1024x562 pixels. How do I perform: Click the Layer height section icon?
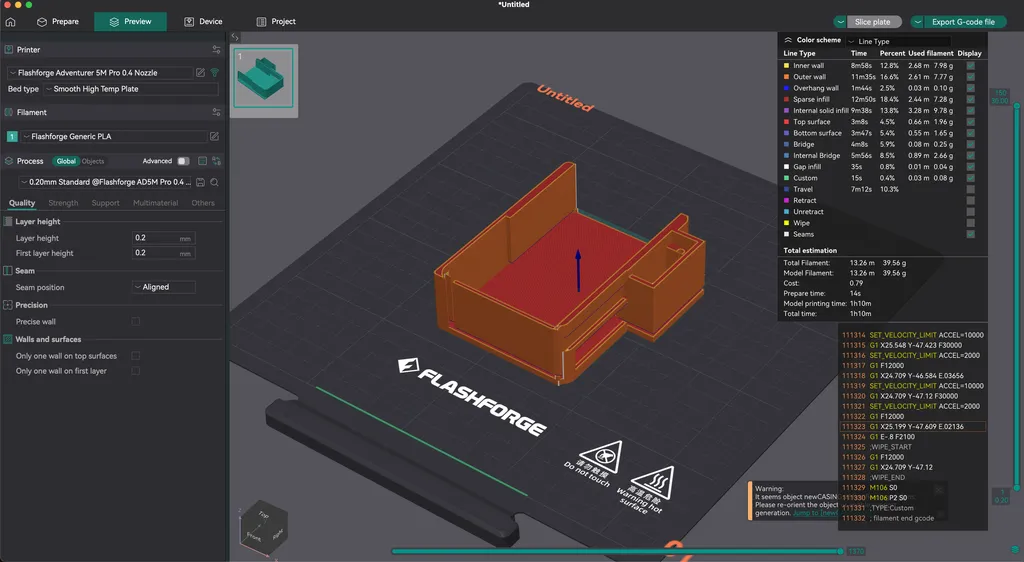pos(8,221)
